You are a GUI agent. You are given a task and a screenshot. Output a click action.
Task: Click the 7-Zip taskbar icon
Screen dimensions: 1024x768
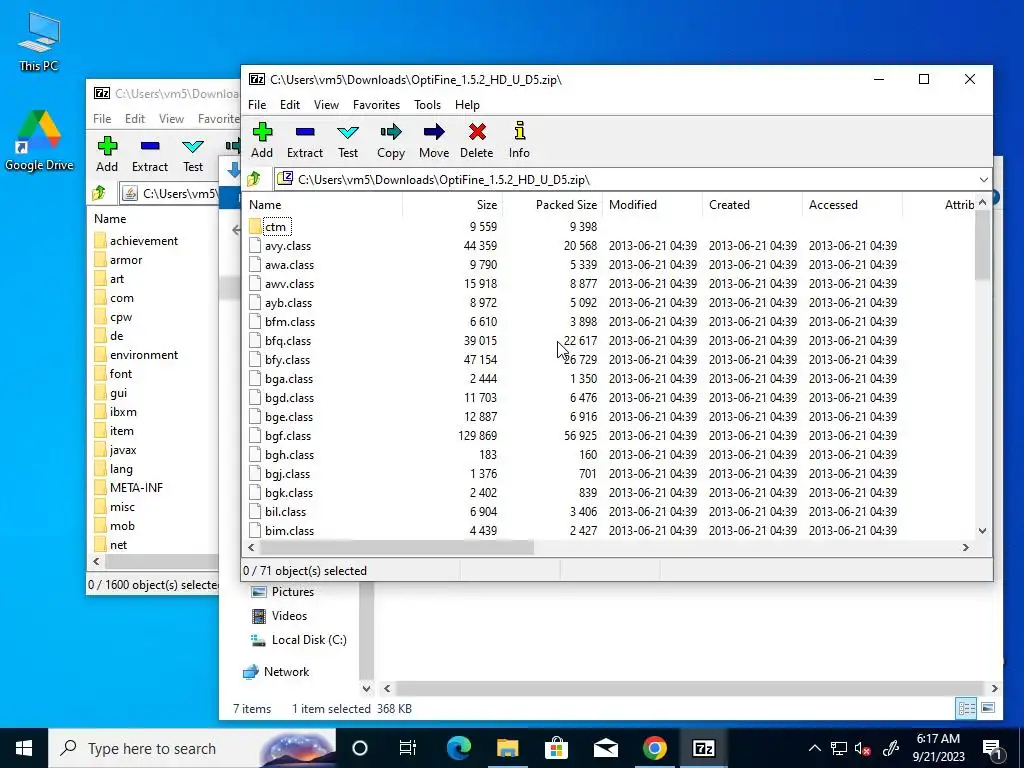tap(703, 748)
